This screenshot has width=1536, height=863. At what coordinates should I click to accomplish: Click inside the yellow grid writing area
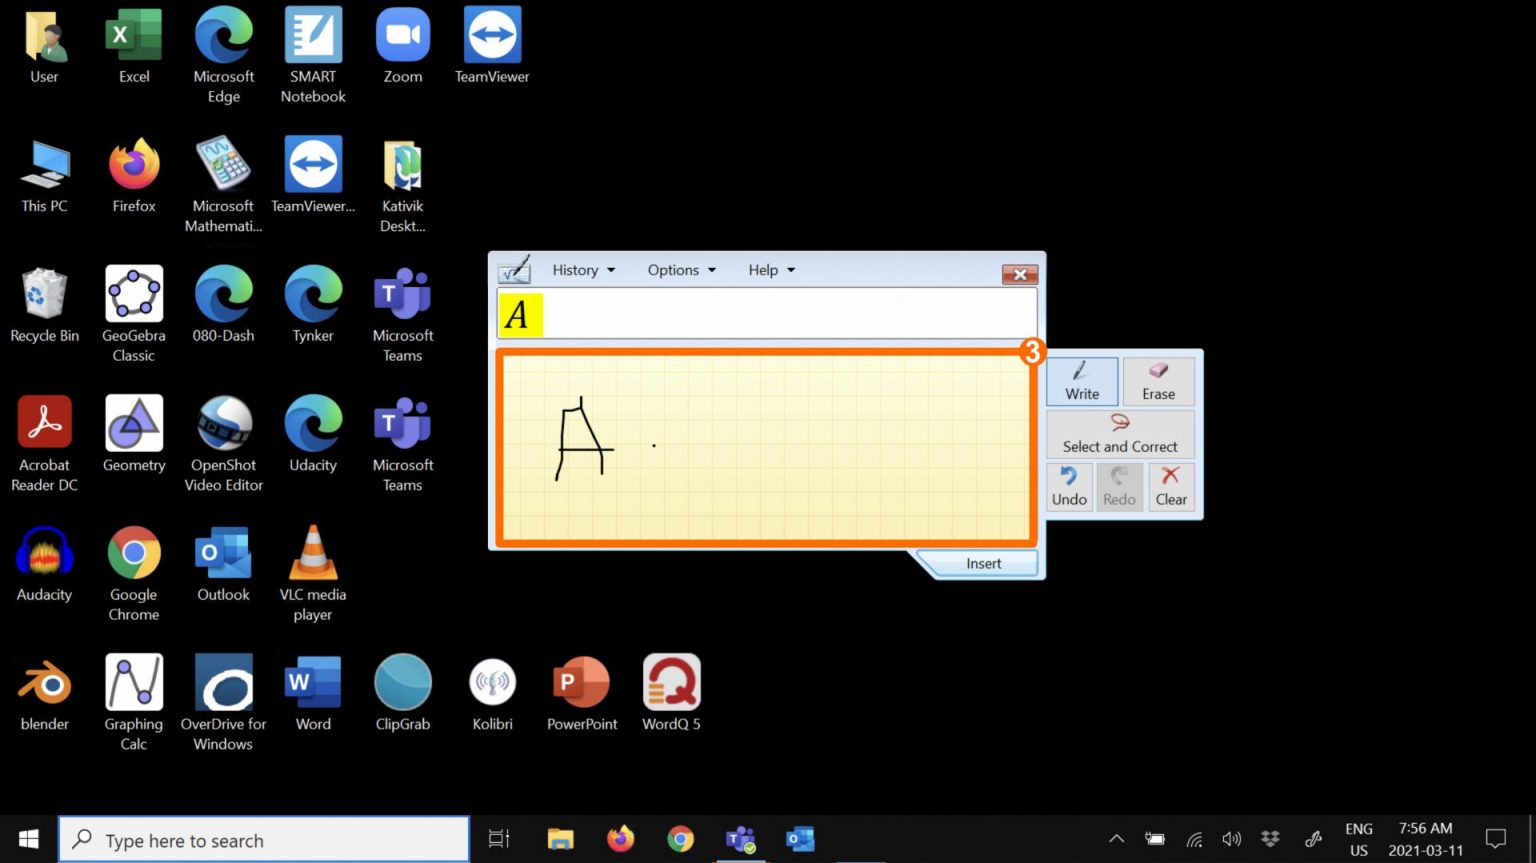tap(800, 450)
